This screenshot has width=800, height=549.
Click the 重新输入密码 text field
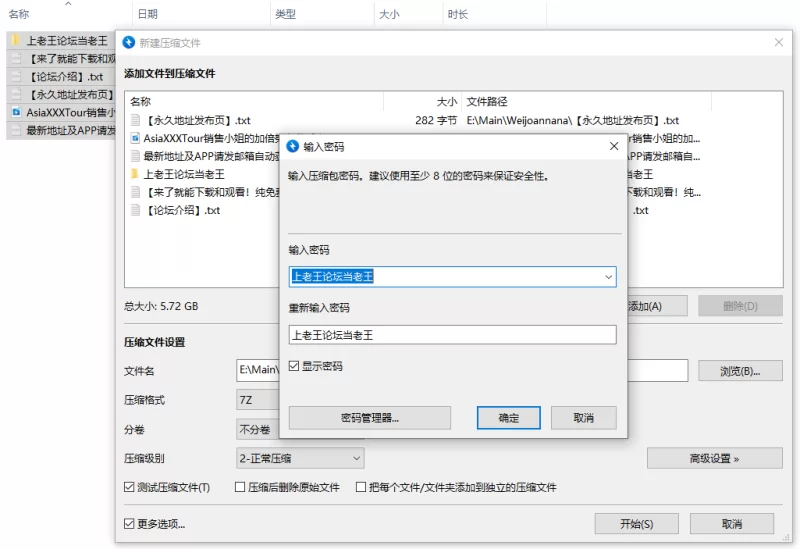coord(453,335)
